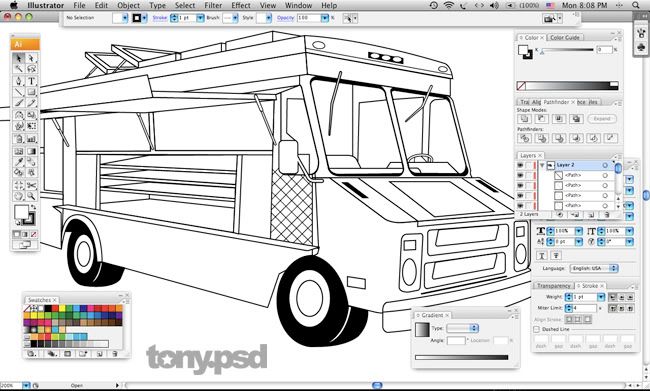Click the trash icon in Layers panel

pyautogui.click(x=606, y=215)
